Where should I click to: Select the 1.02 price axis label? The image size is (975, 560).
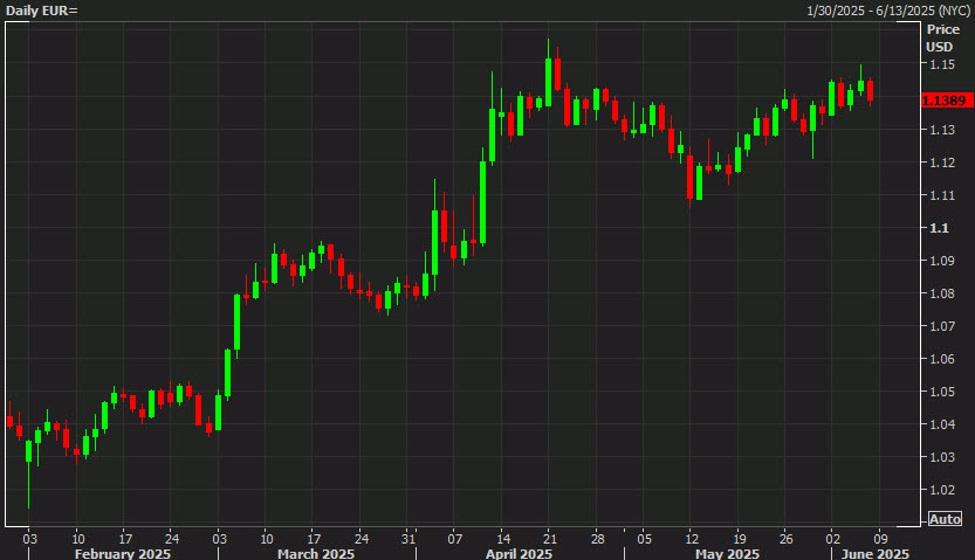(939, 490)
